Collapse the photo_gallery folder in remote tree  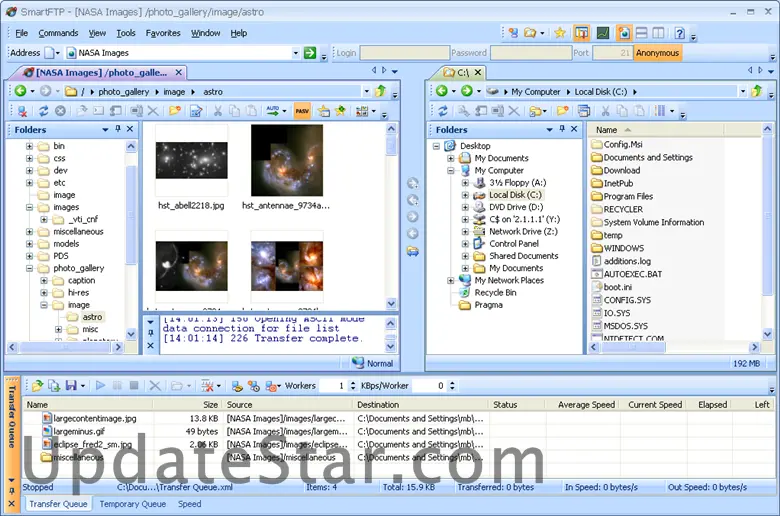pos(29,268)
